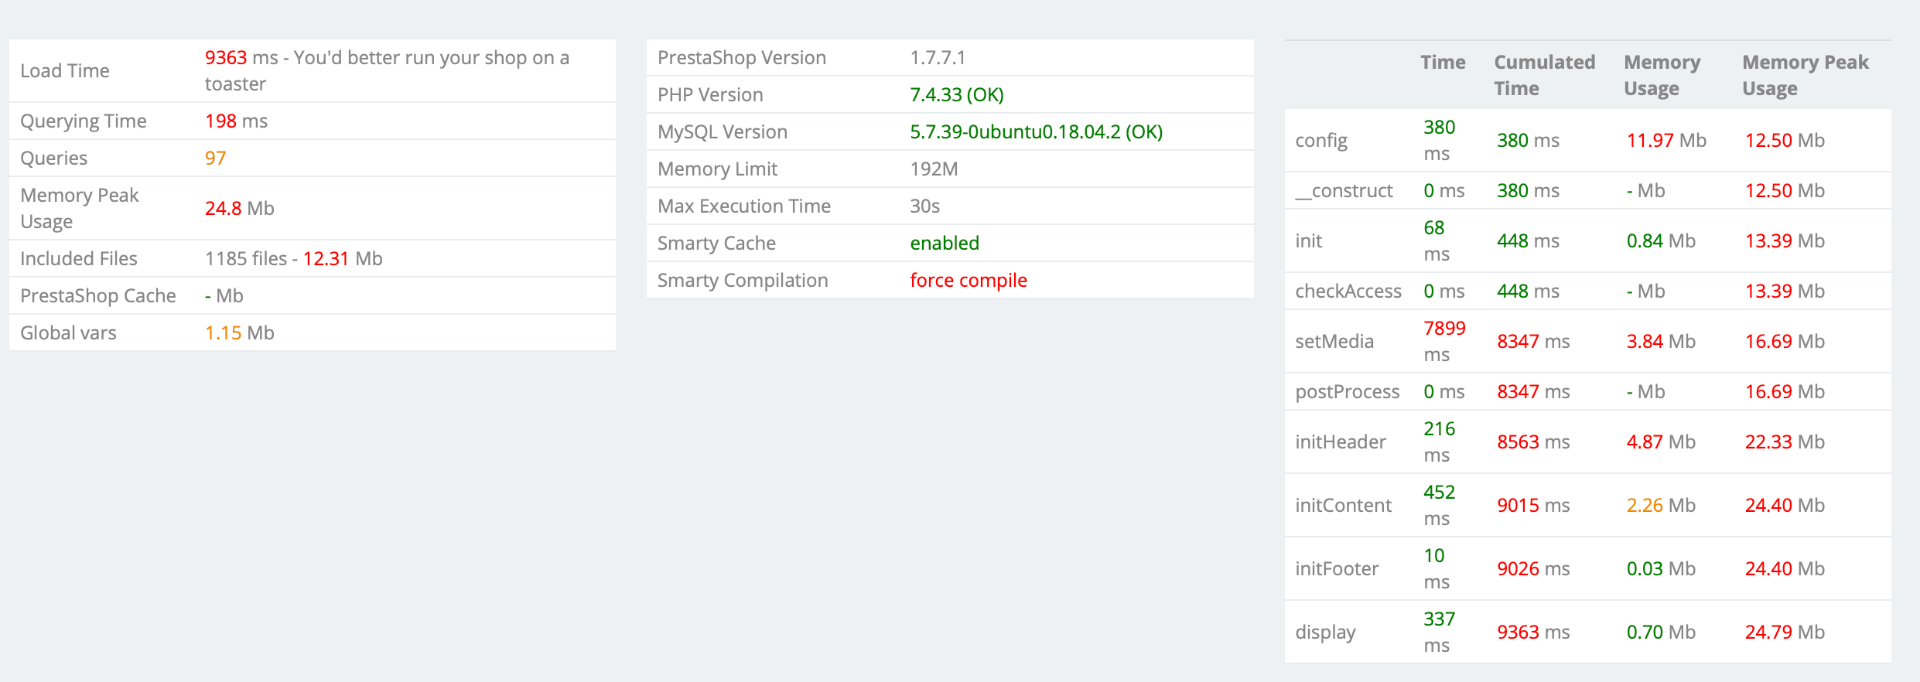Select the setMedia row label
The image size is (1920, 682).
1334,341
